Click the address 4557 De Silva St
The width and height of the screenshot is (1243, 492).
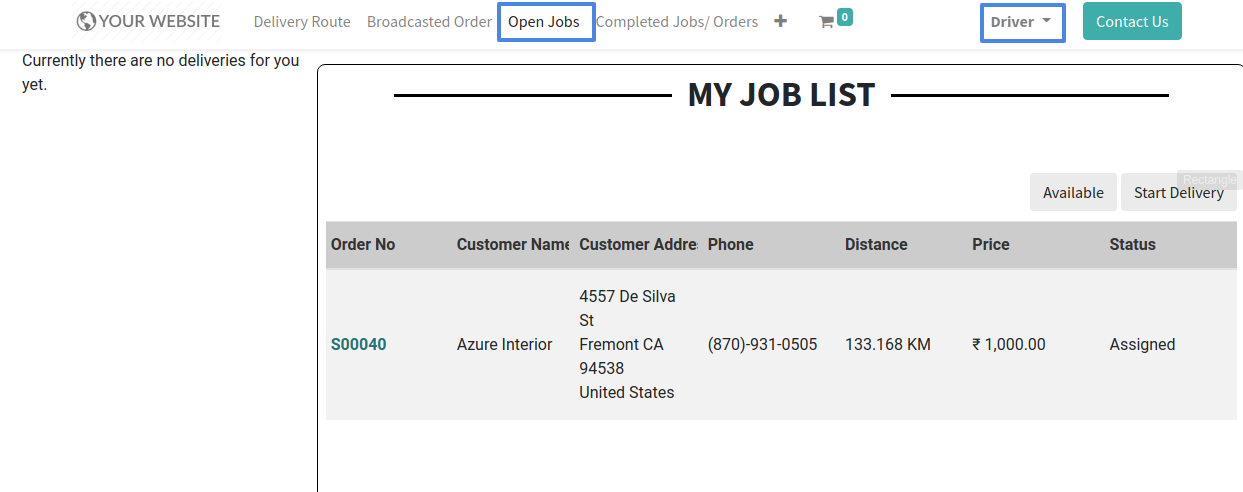pyautogui.click(x=627, y=308)
